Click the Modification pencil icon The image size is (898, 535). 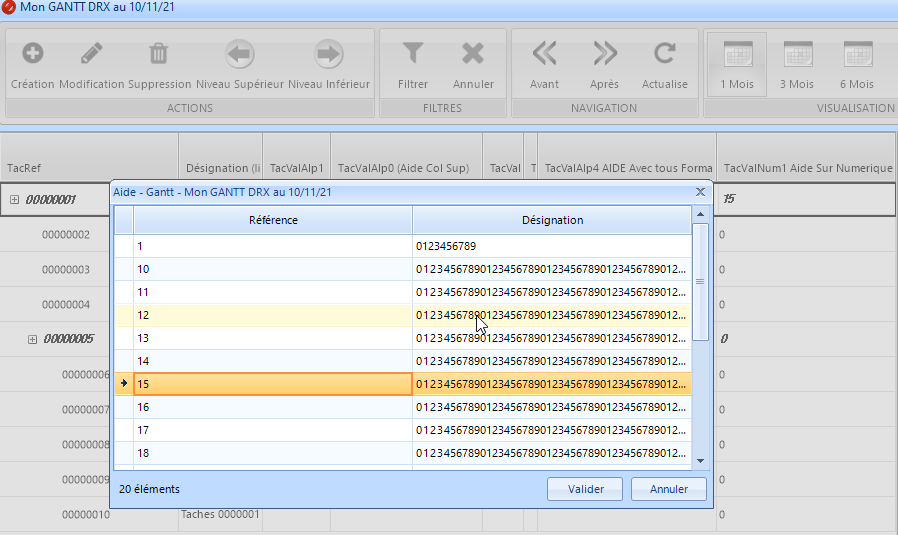[x=92, y=54]
